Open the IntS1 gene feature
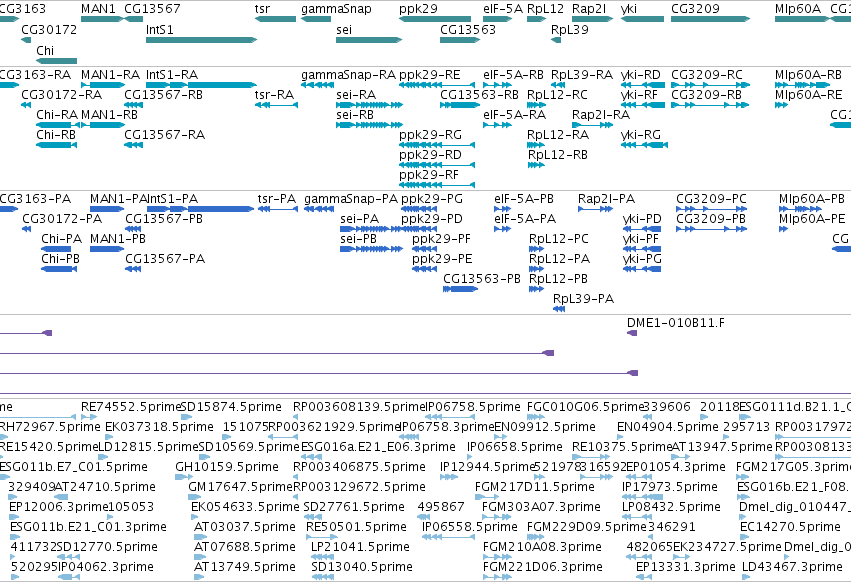This screenshot has height=582, width=851. click(x=201, y=40)
